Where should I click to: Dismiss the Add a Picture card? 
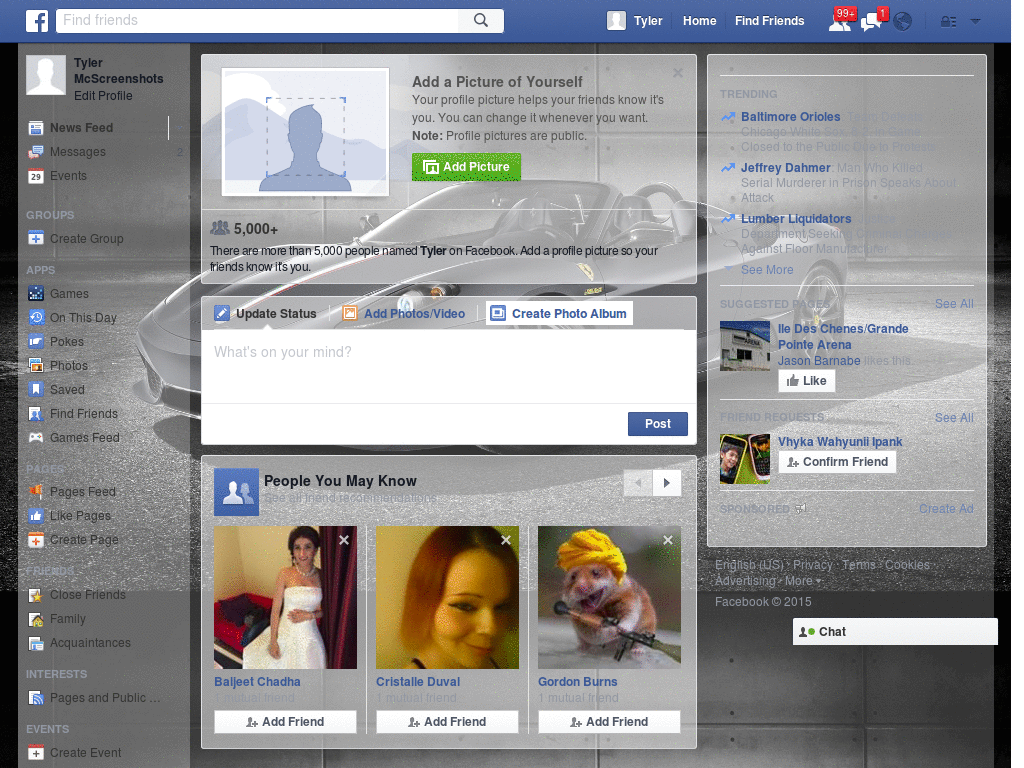[x=678, y=73]
